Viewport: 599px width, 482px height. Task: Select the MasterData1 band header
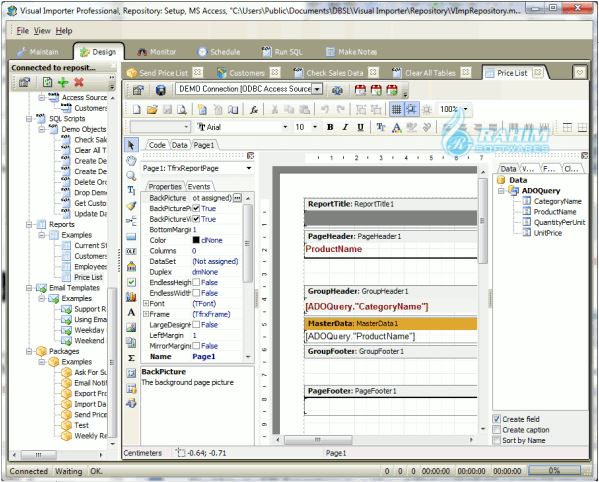(390, 323)
